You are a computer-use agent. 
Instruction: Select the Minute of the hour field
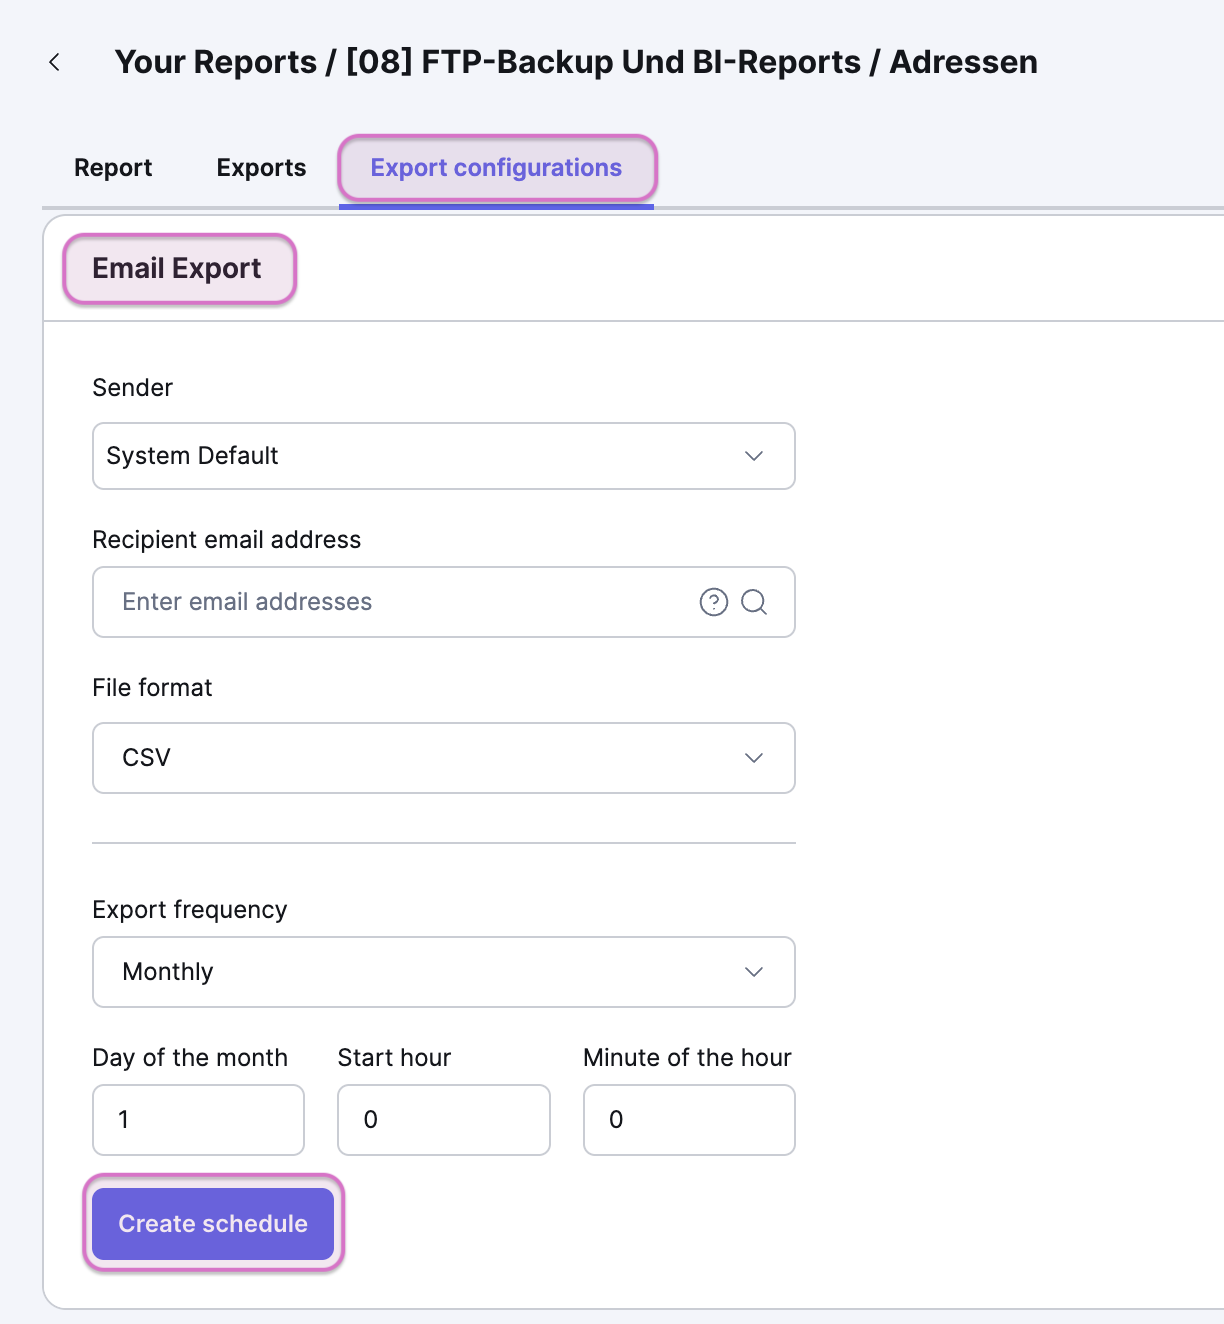[x=689, y=1120]
